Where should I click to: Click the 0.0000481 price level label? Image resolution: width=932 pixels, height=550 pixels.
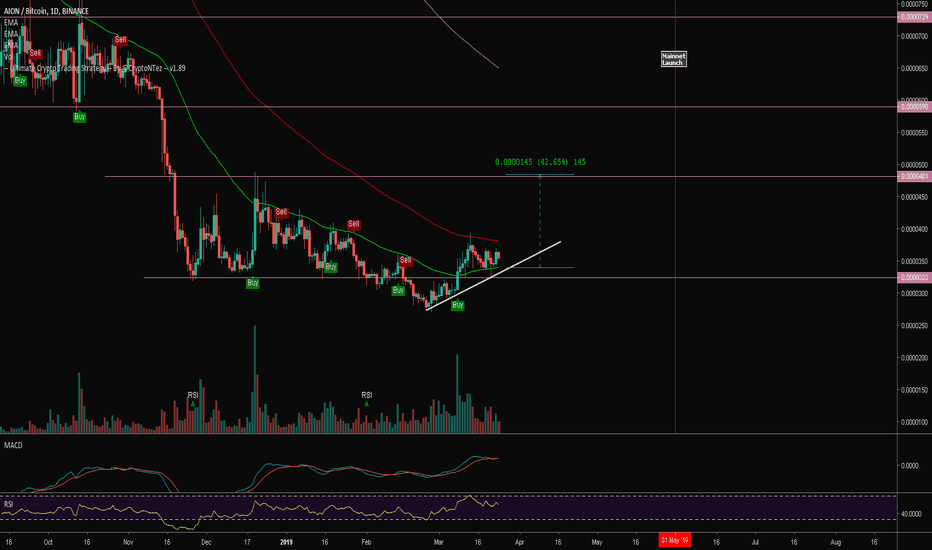(914, 177)
